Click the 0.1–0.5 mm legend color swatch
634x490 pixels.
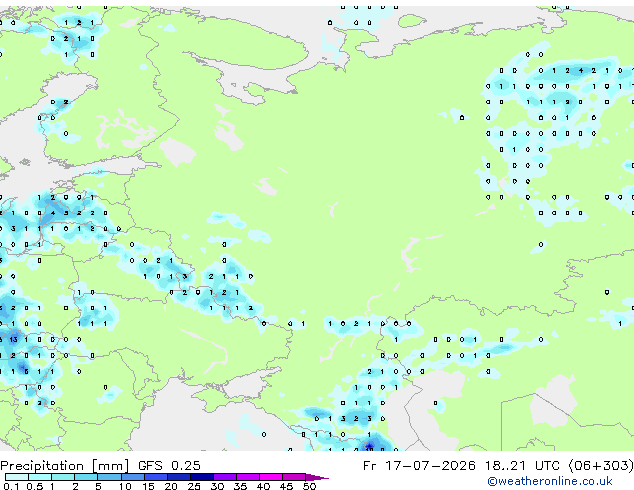[17, 477]
